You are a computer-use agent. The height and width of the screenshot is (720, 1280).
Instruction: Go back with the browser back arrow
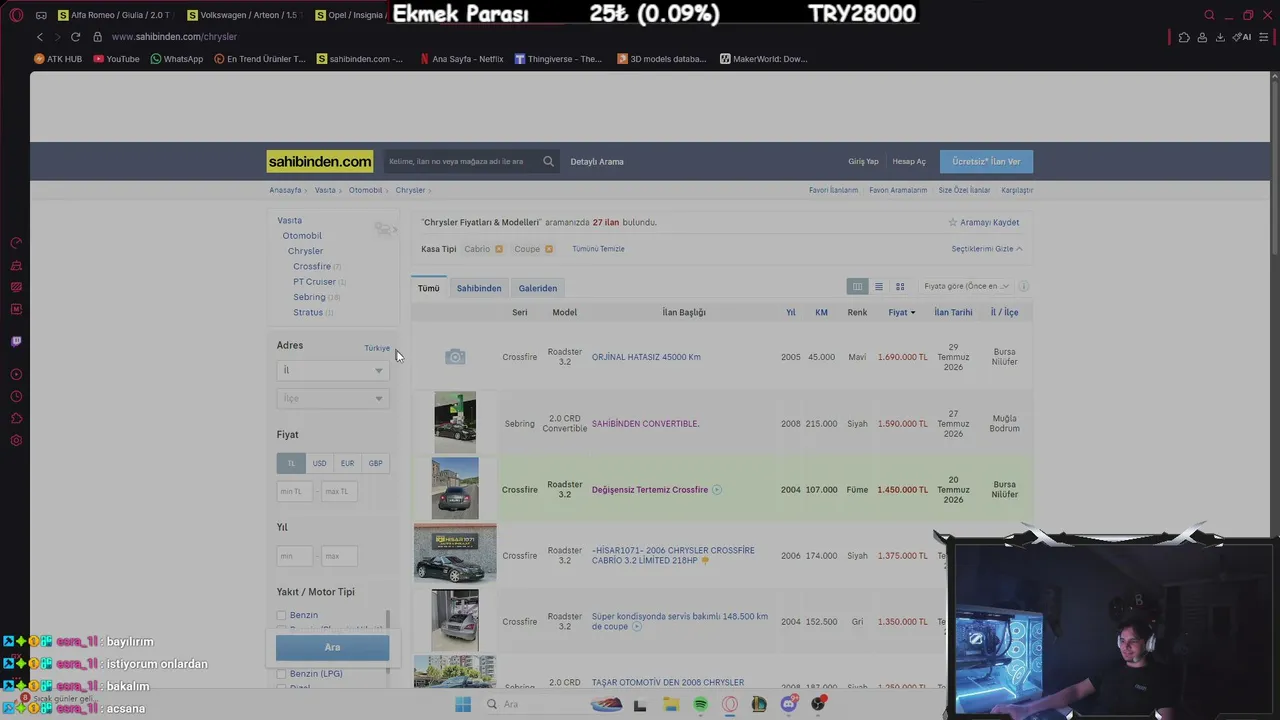click(40, 37)
